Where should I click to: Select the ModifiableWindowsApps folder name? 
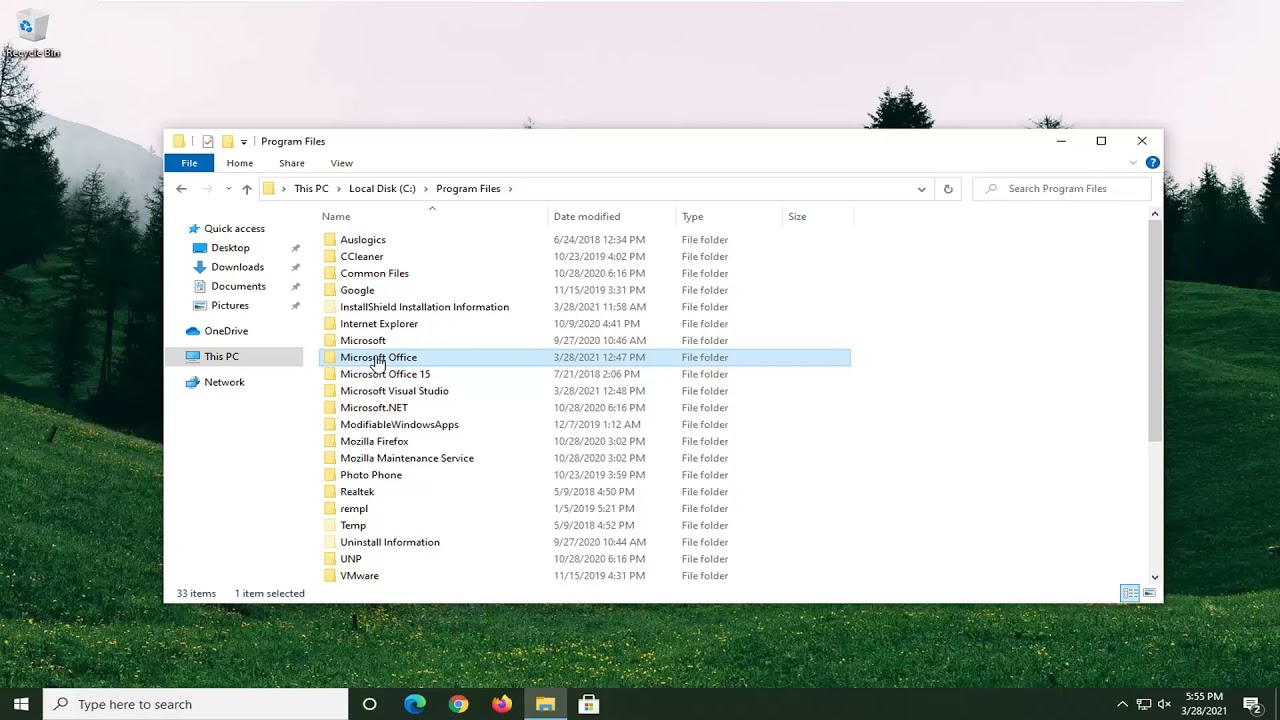[399, 425]
